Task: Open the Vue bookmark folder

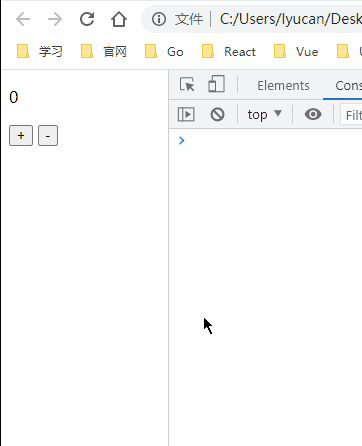Action: point(296,52)
